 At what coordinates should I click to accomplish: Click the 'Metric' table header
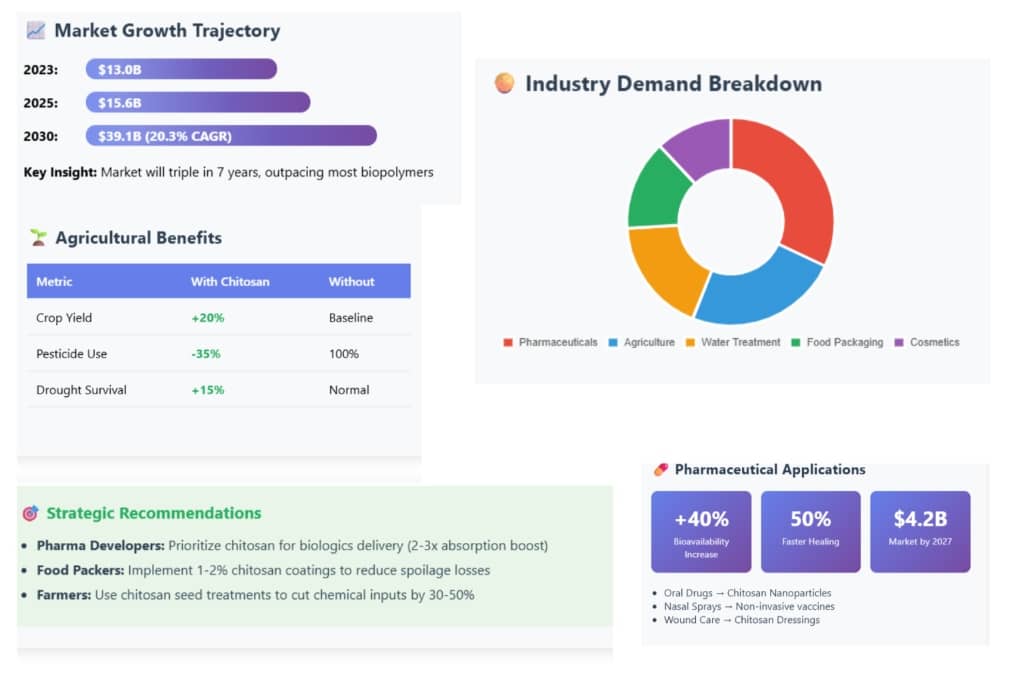point(54,282)
